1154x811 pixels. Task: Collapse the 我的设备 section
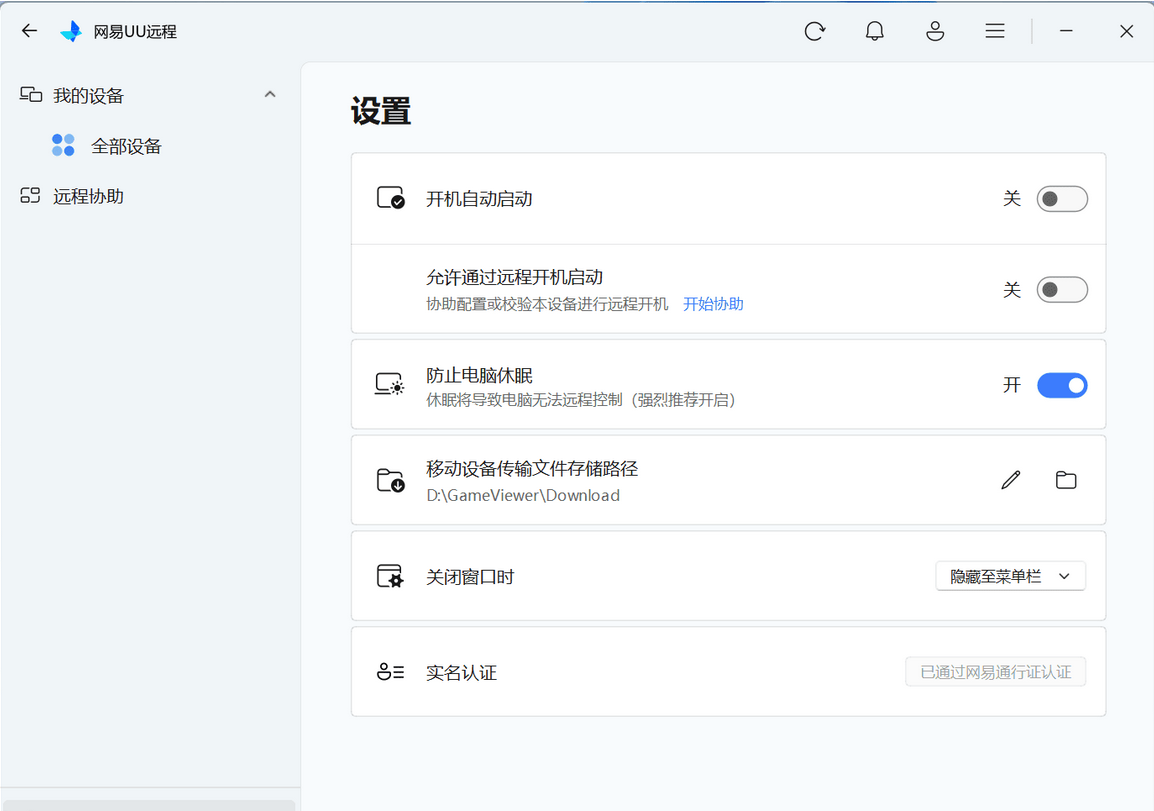point(270,93)
